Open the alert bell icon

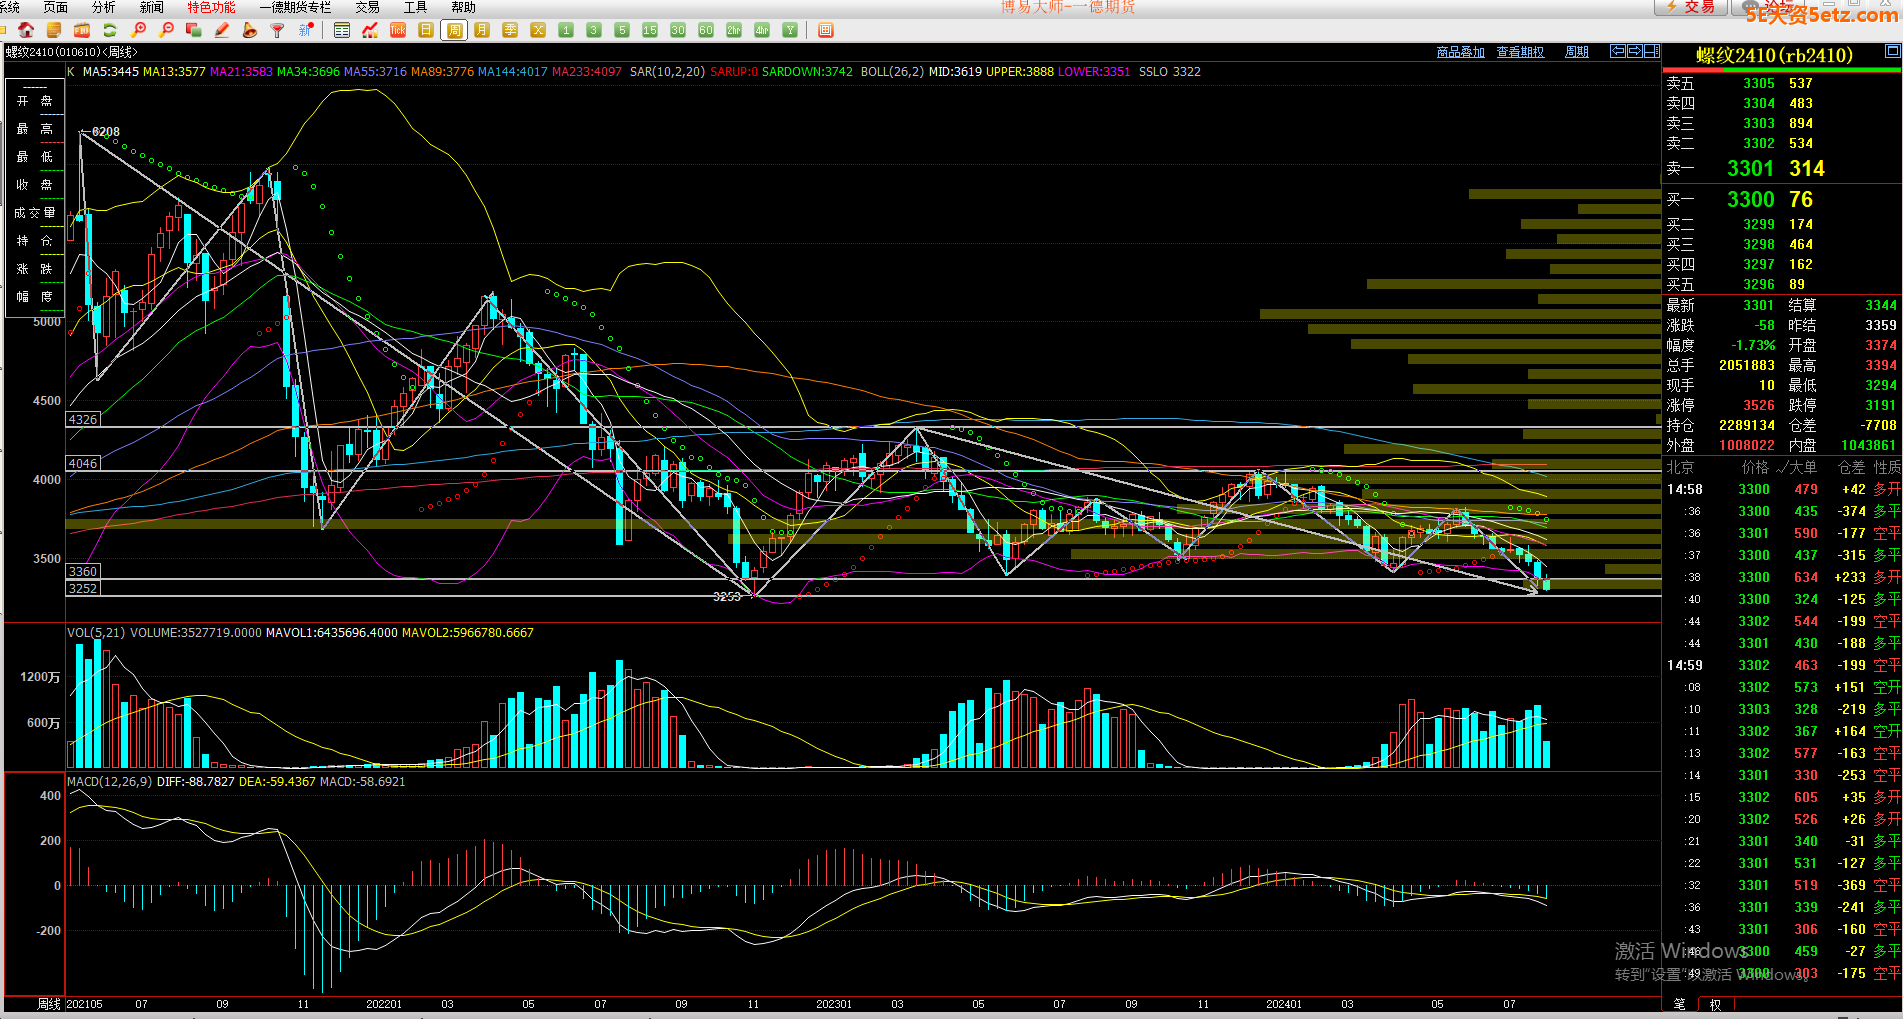250,30
